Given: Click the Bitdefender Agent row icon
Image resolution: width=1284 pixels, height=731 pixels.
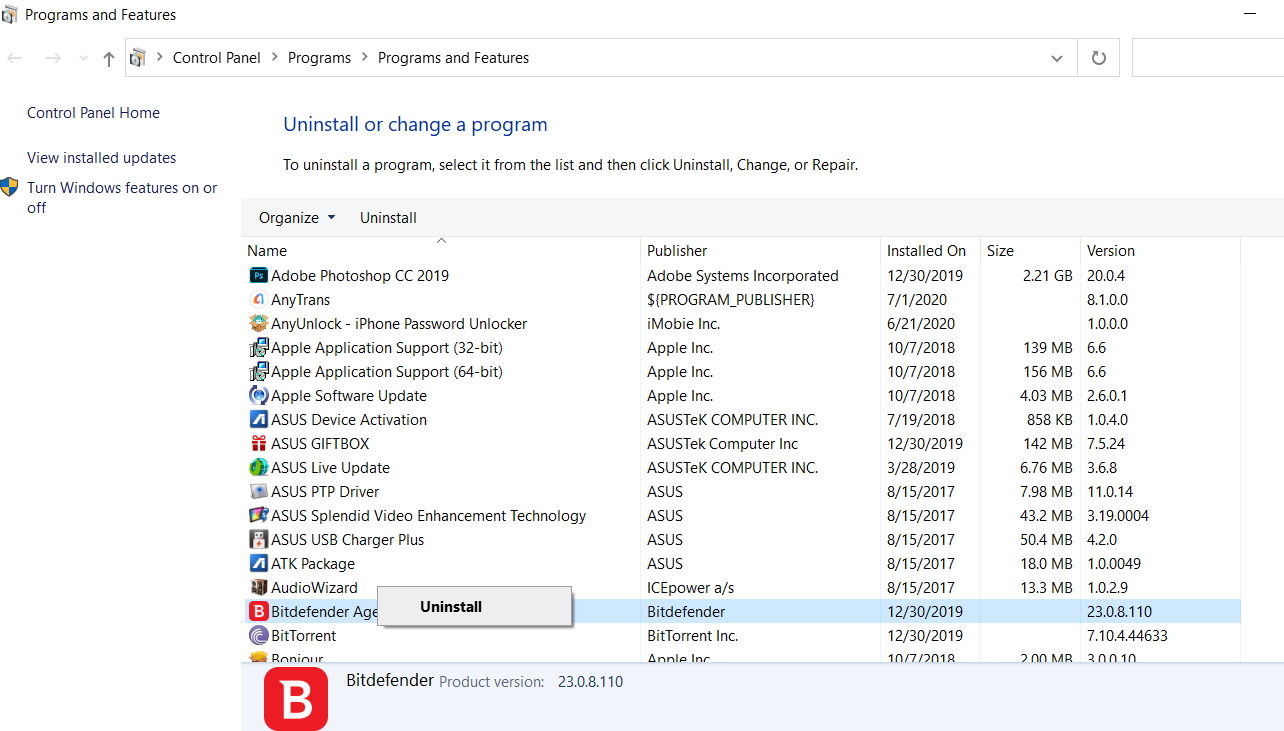Looking at the screenshot, I should tap(258, 612).
